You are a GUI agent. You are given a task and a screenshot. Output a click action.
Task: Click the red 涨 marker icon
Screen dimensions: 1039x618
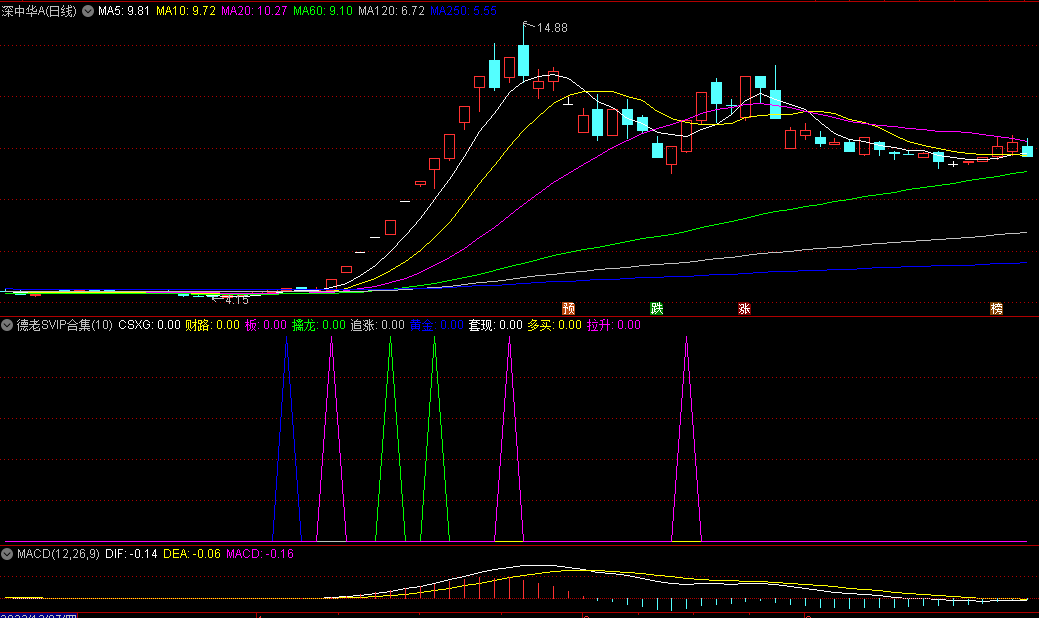click(x=744, y=309)
